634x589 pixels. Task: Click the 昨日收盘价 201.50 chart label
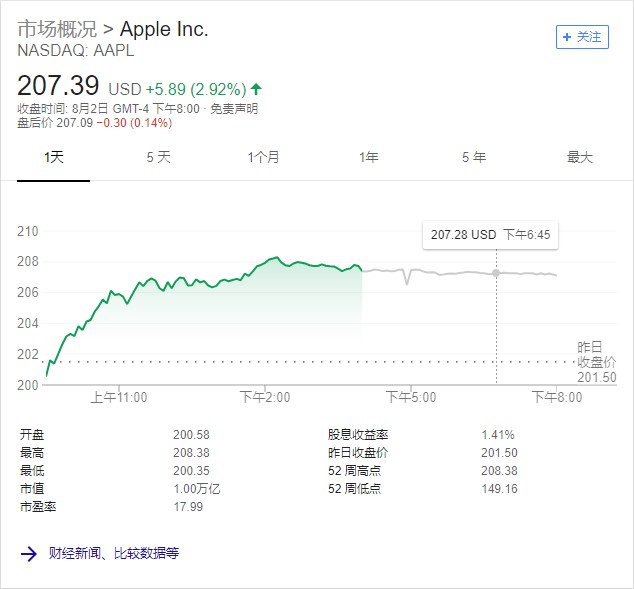point(596,362)
